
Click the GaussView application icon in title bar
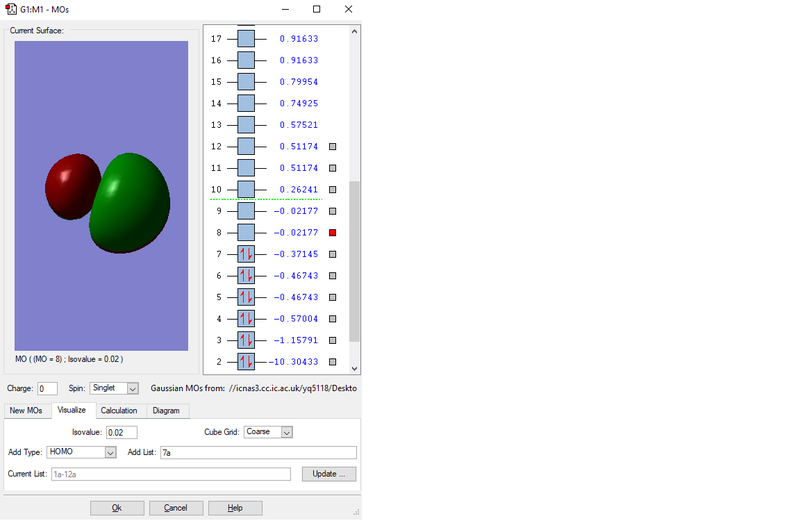(11, 9)
